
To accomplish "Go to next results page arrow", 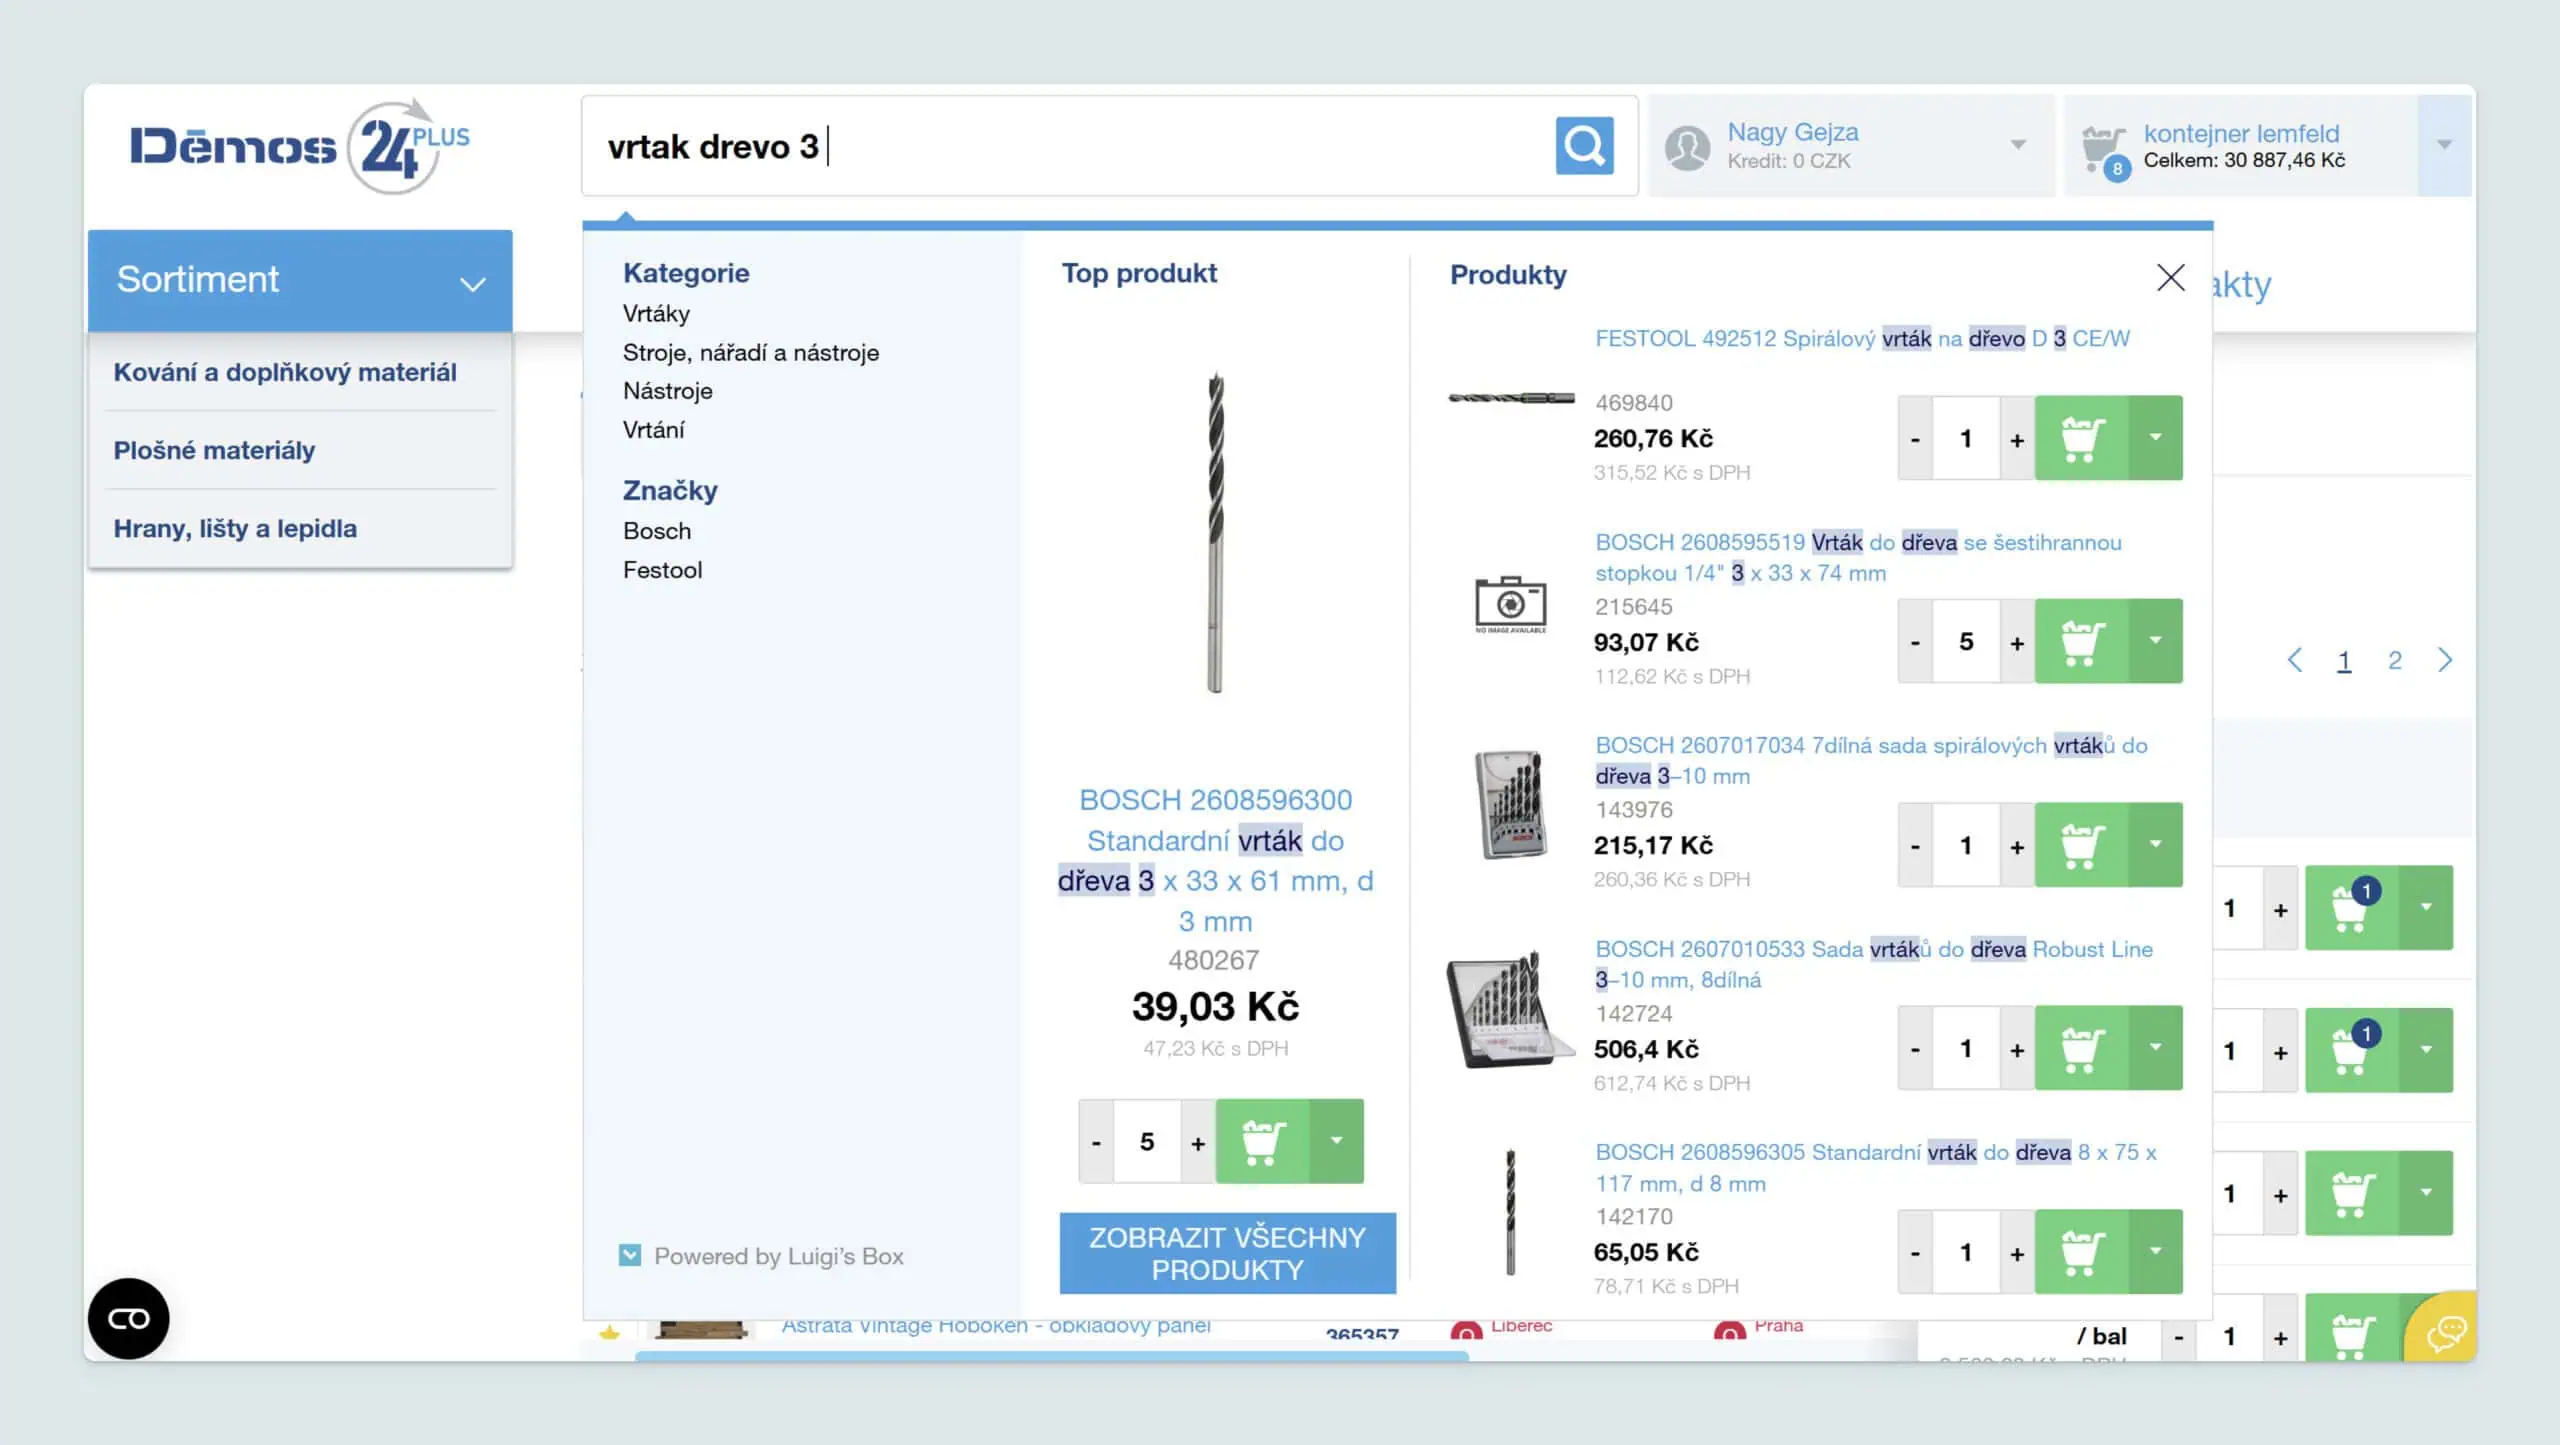I will tap(2444, 660).
